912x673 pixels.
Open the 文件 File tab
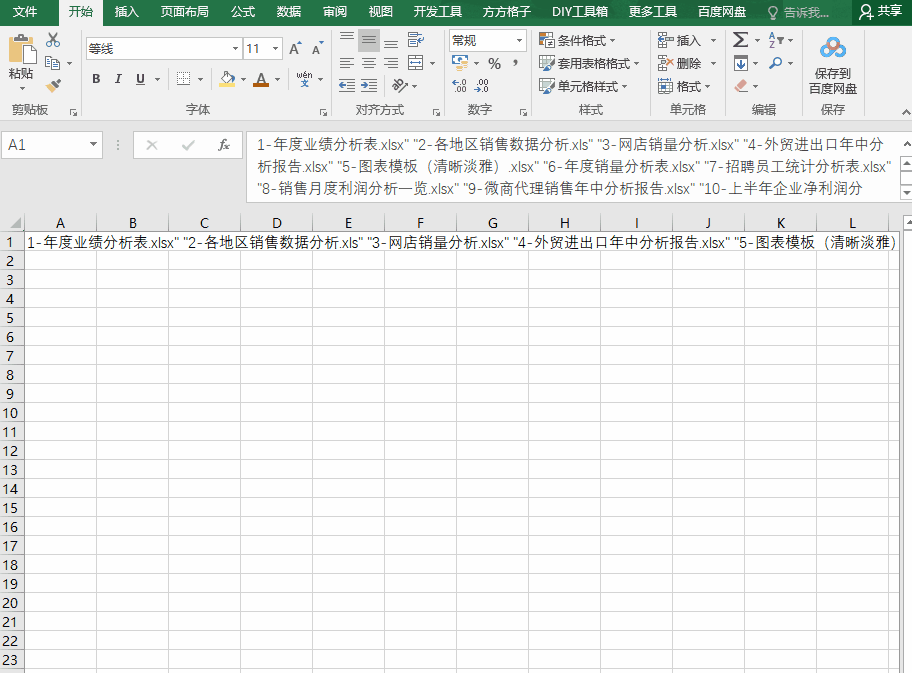25,12
